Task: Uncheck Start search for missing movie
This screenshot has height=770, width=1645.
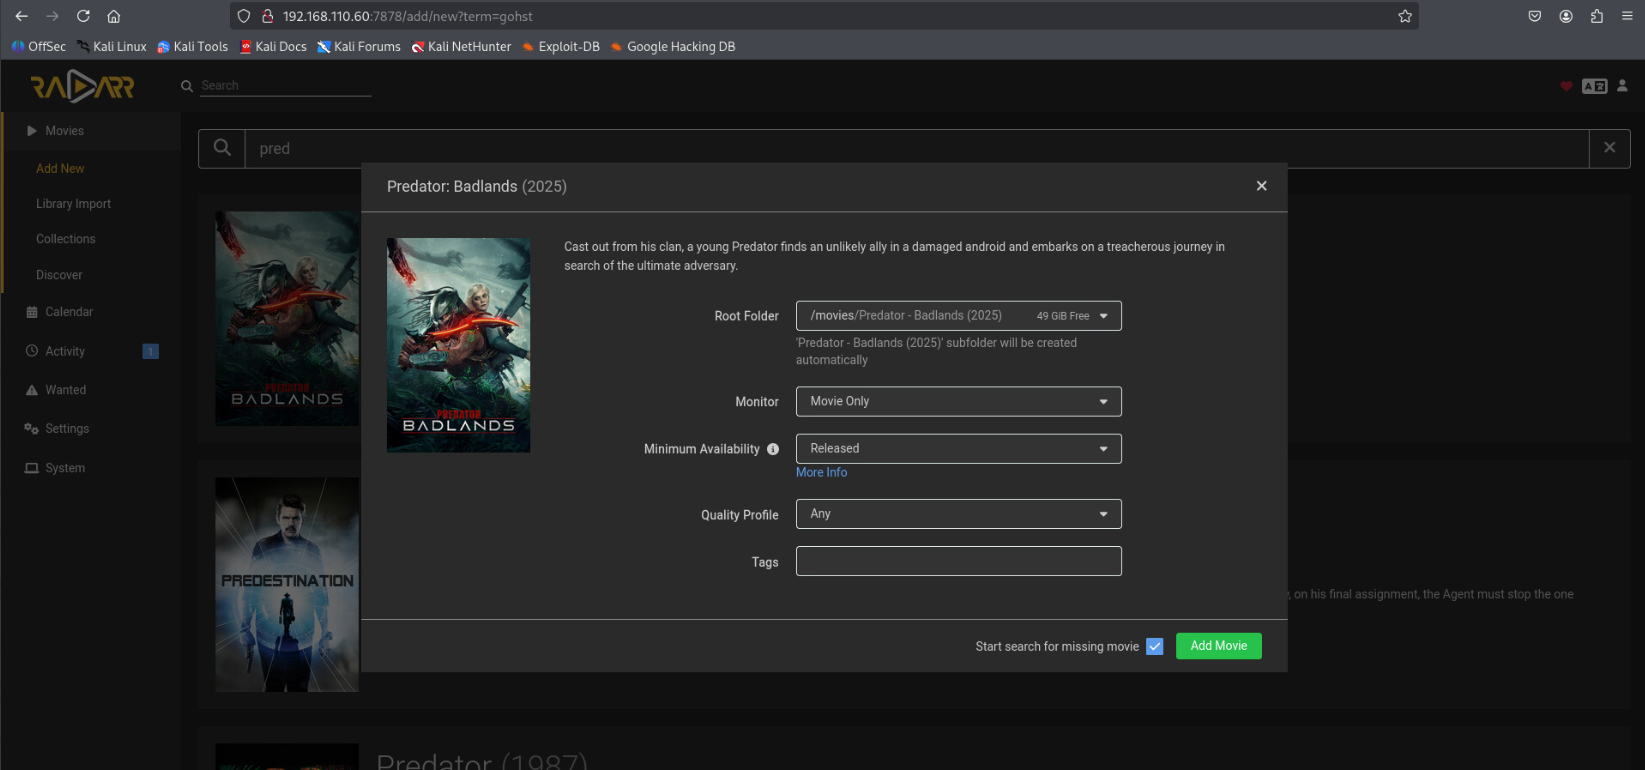Action: pos(1155,647)
